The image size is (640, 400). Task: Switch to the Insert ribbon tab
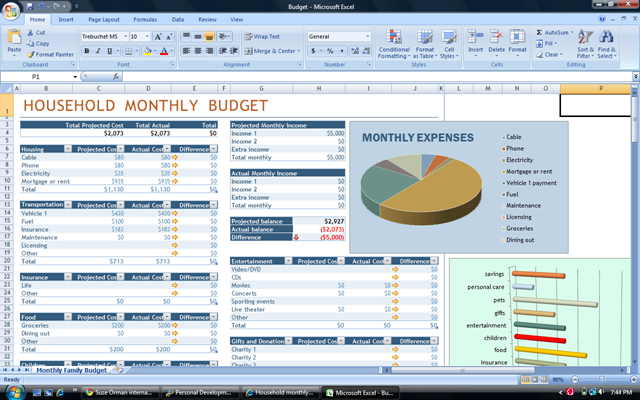(66, 20)
